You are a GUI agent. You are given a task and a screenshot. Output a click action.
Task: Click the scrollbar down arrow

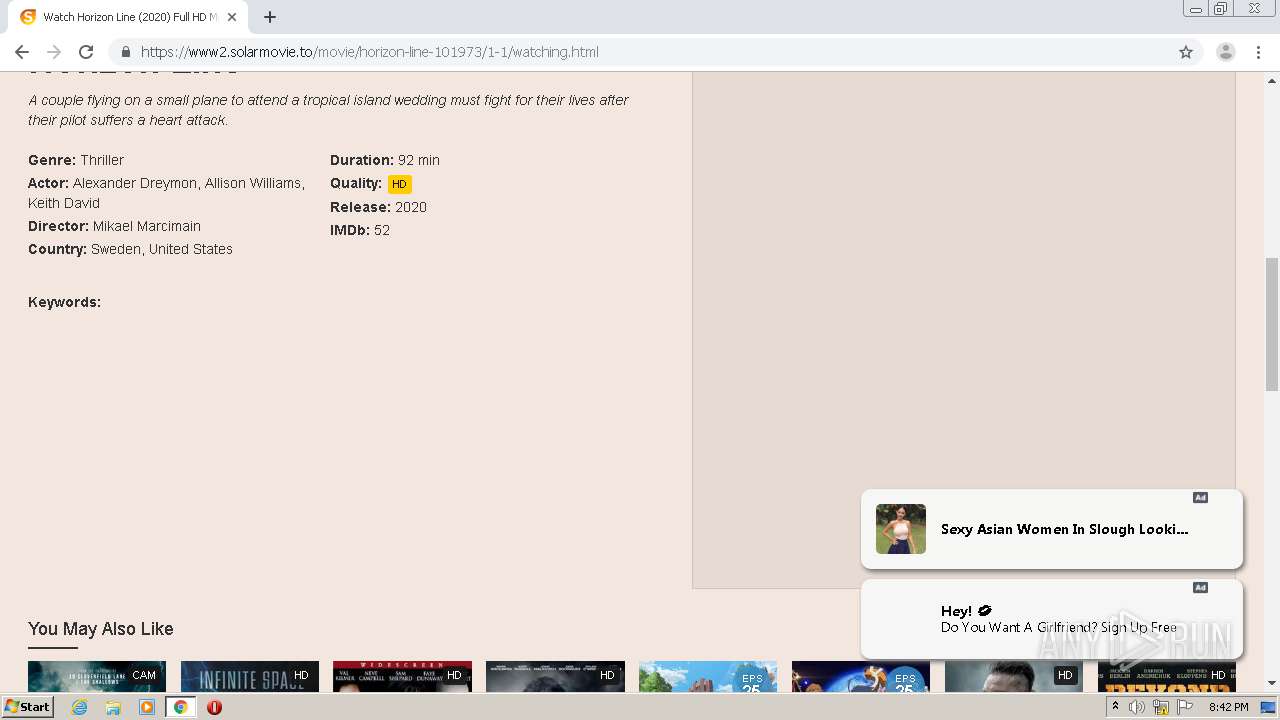[1271, 683]
